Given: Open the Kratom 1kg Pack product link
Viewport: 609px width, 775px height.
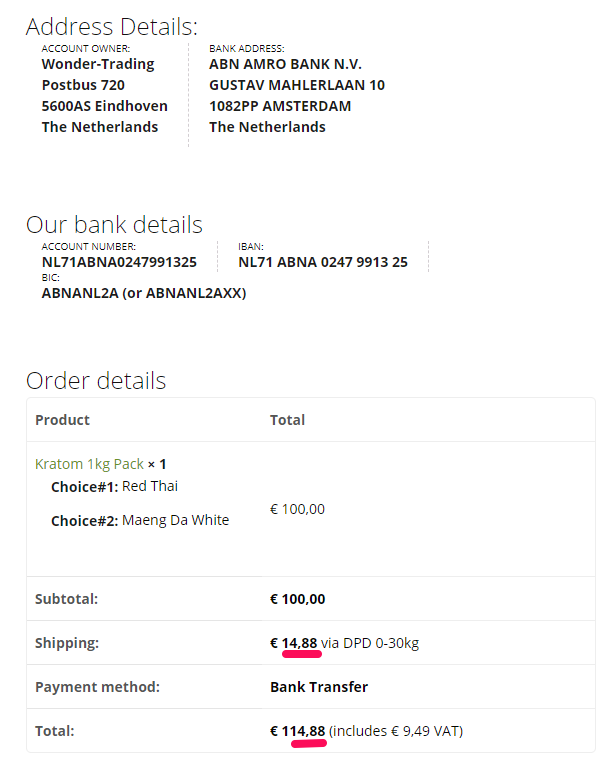Looking at the screenshot, I should [89, 464].
